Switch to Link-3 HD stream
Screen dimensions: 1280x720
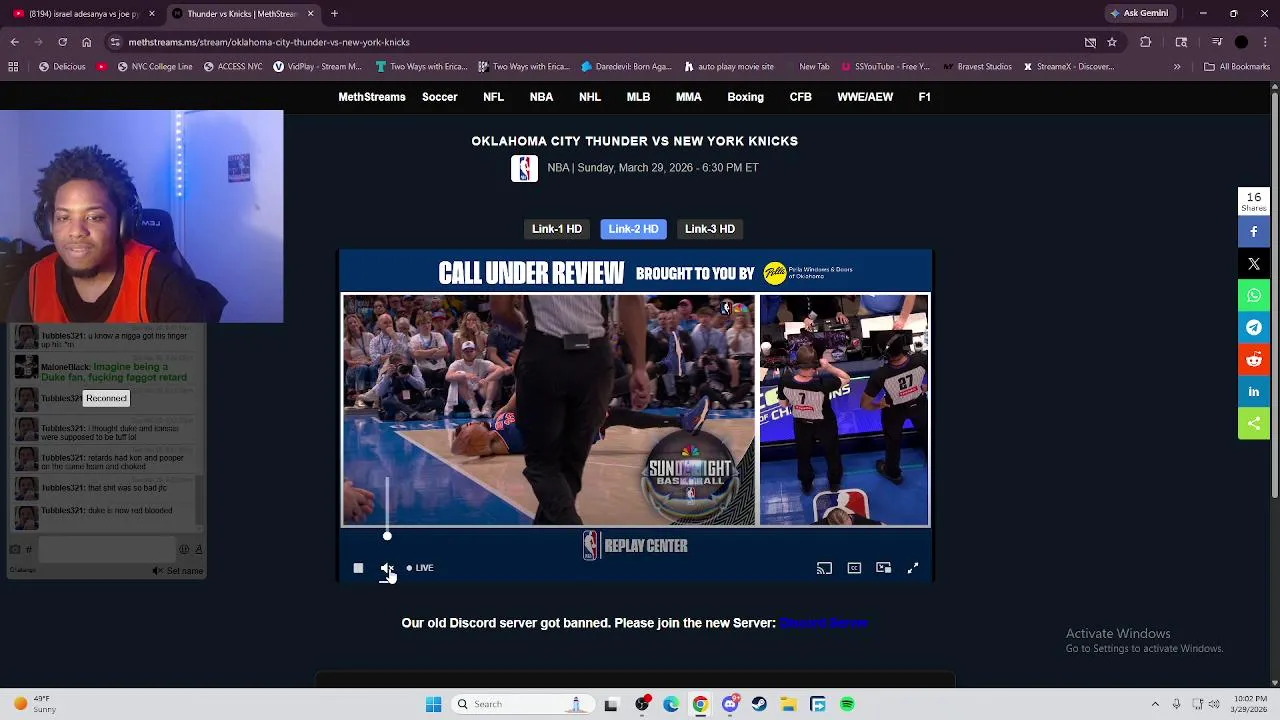(x=710, y=229)
